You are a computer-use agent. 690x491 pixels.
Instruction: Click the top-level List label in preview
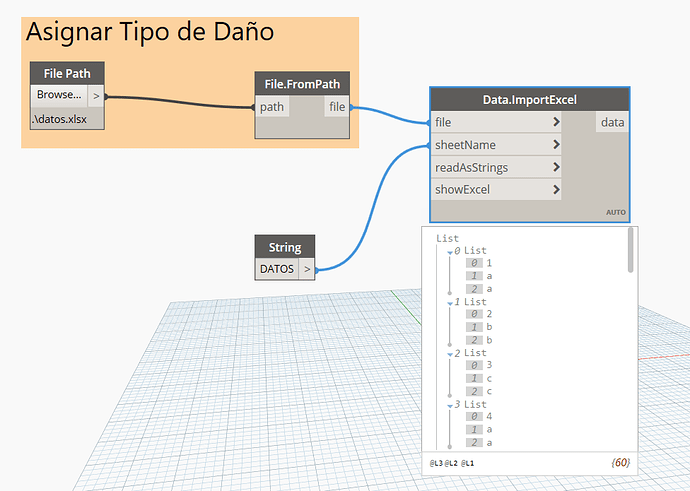pyautogui.click(x=447, y=238)
